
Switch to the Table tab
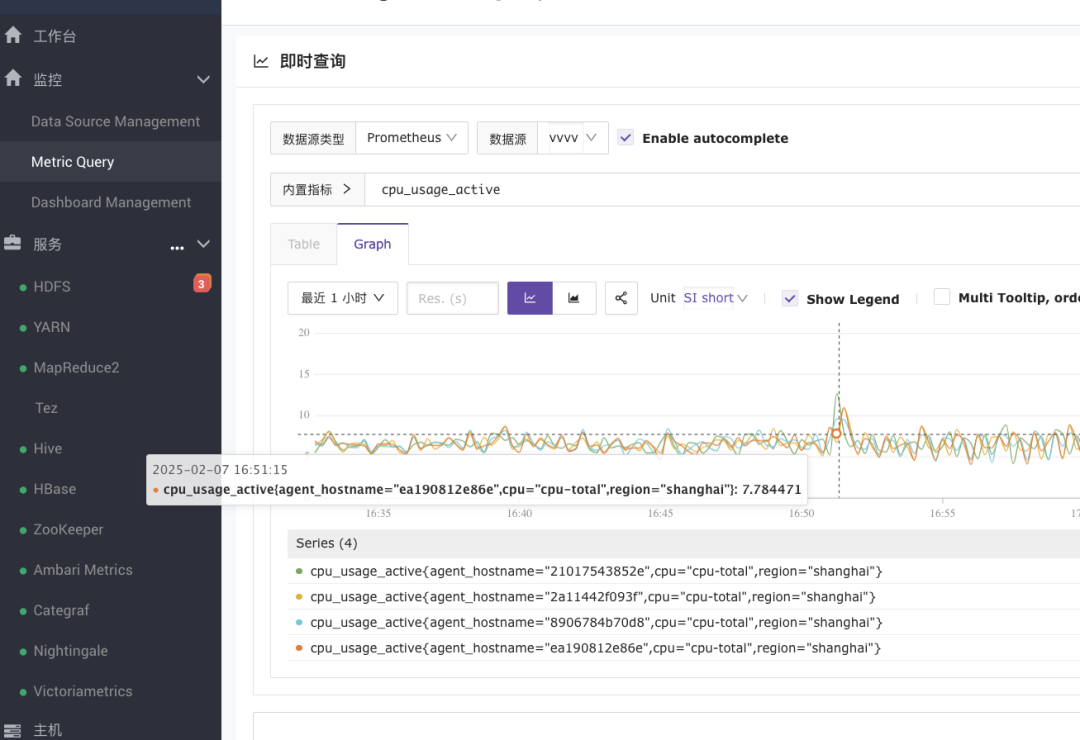(304, 244)
